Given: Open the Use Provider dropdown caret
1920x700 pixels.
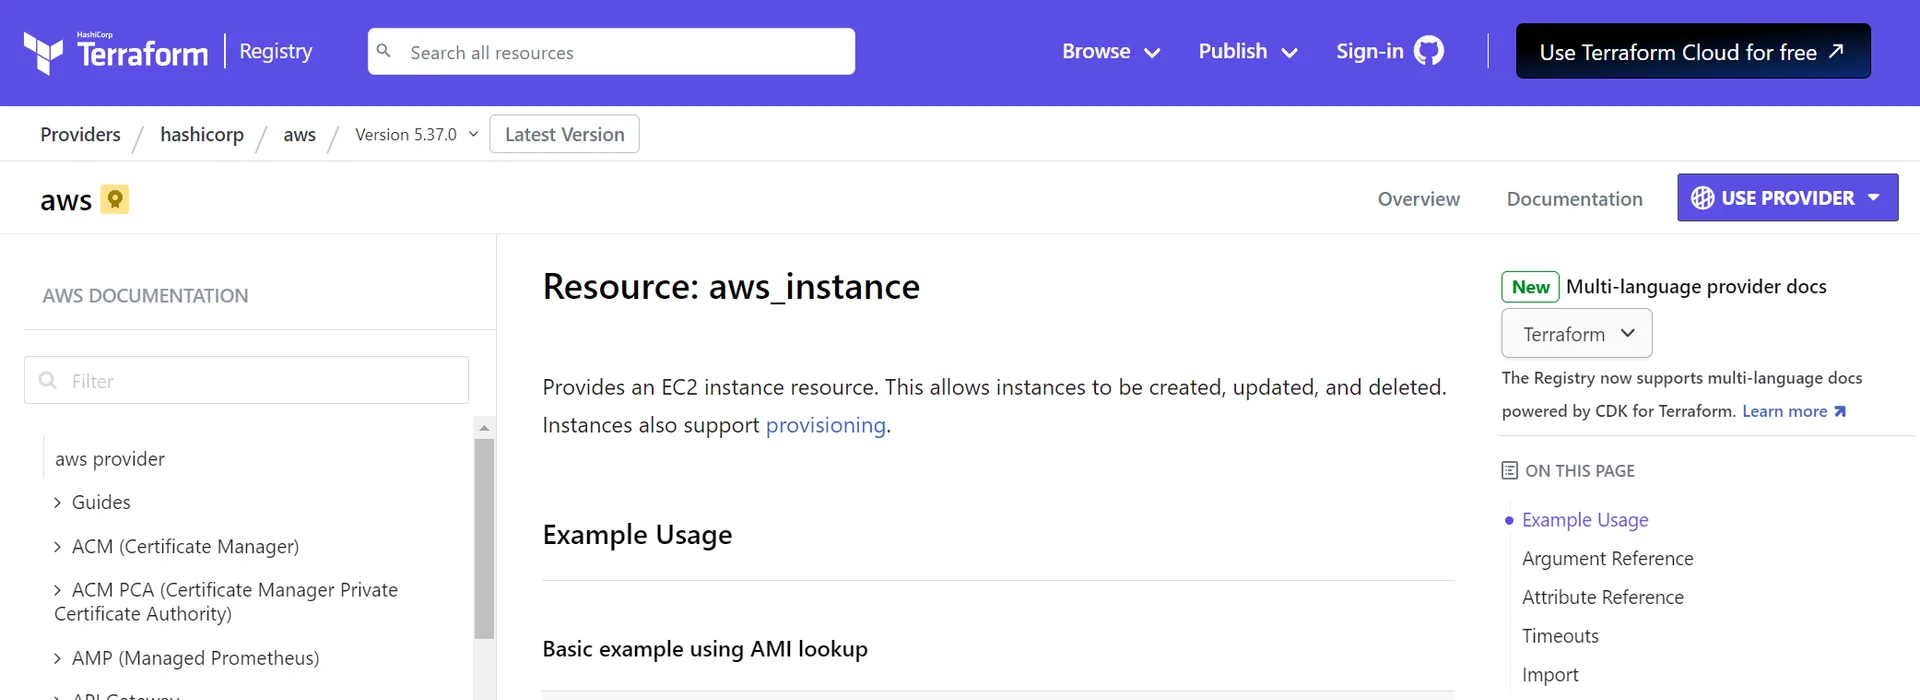Looking at the screenshot, I should [1874, 198].
